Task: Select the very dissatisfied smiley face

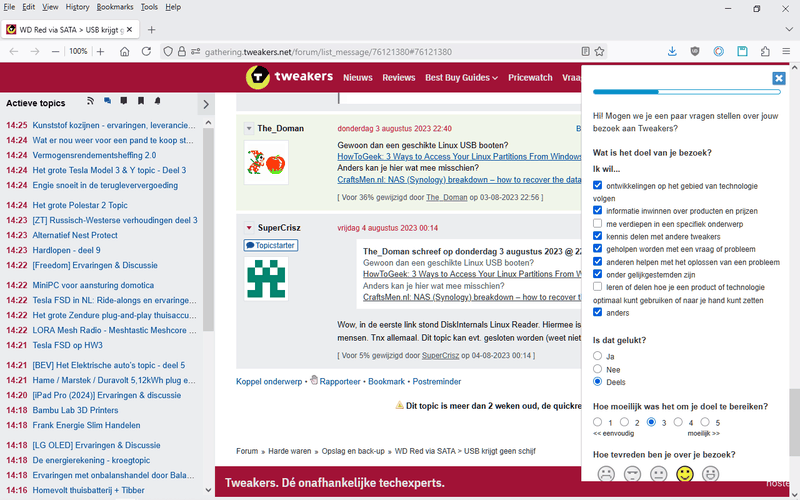Action: [x=606, y=474]
